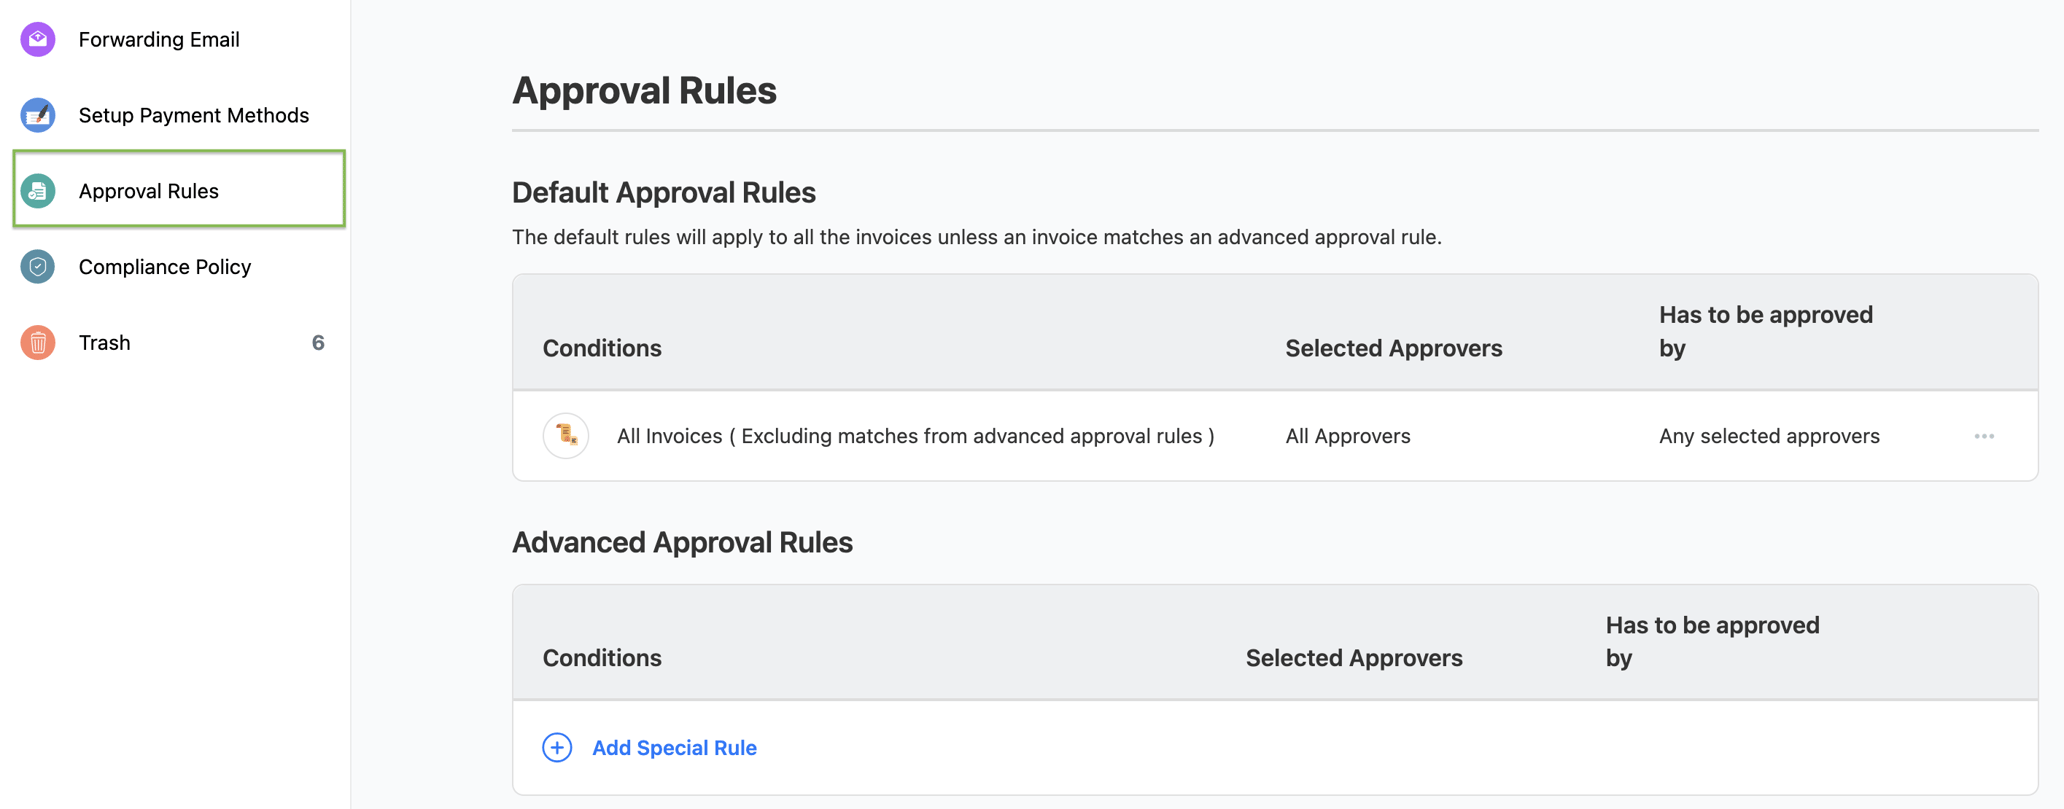The image size is (2064, 809).
Task: Select the Approval Rules sidebar entry
Action: 149,190
